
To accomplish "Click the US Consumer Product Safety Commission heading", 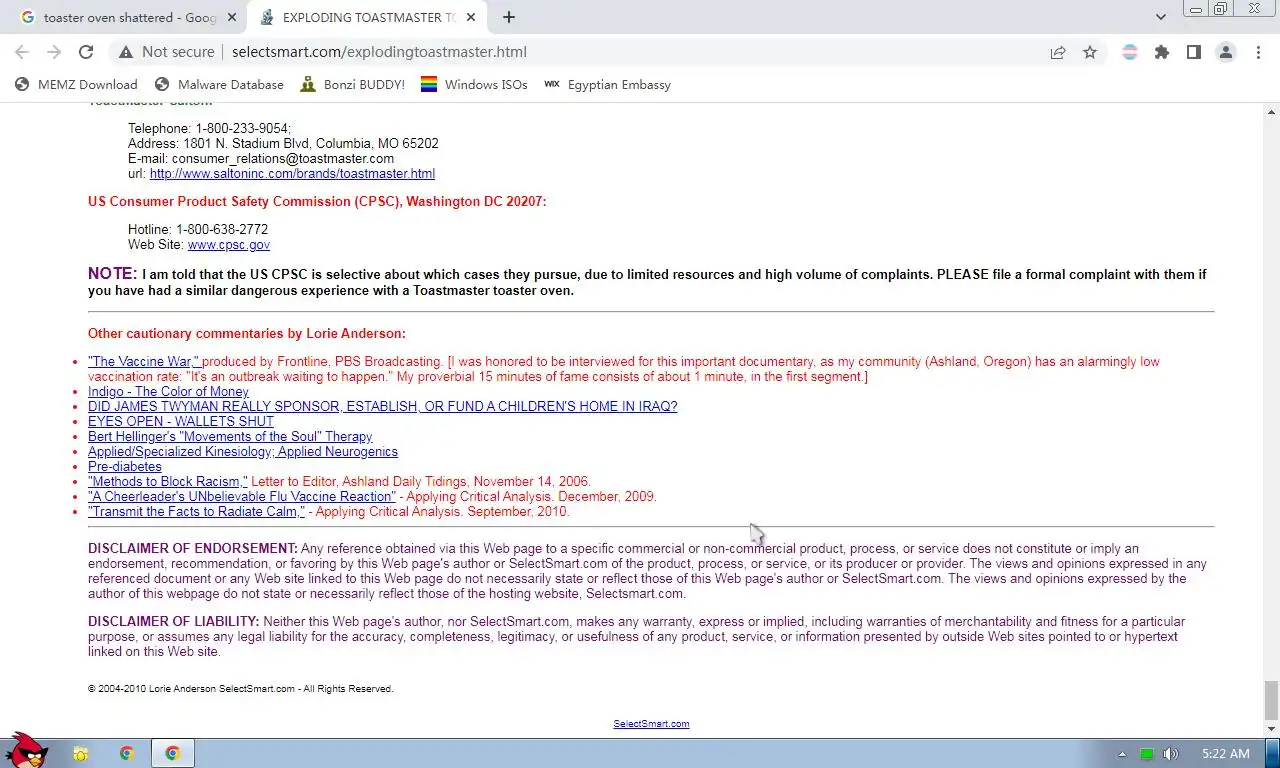I will pyautogui.click(x=317, y=202).
